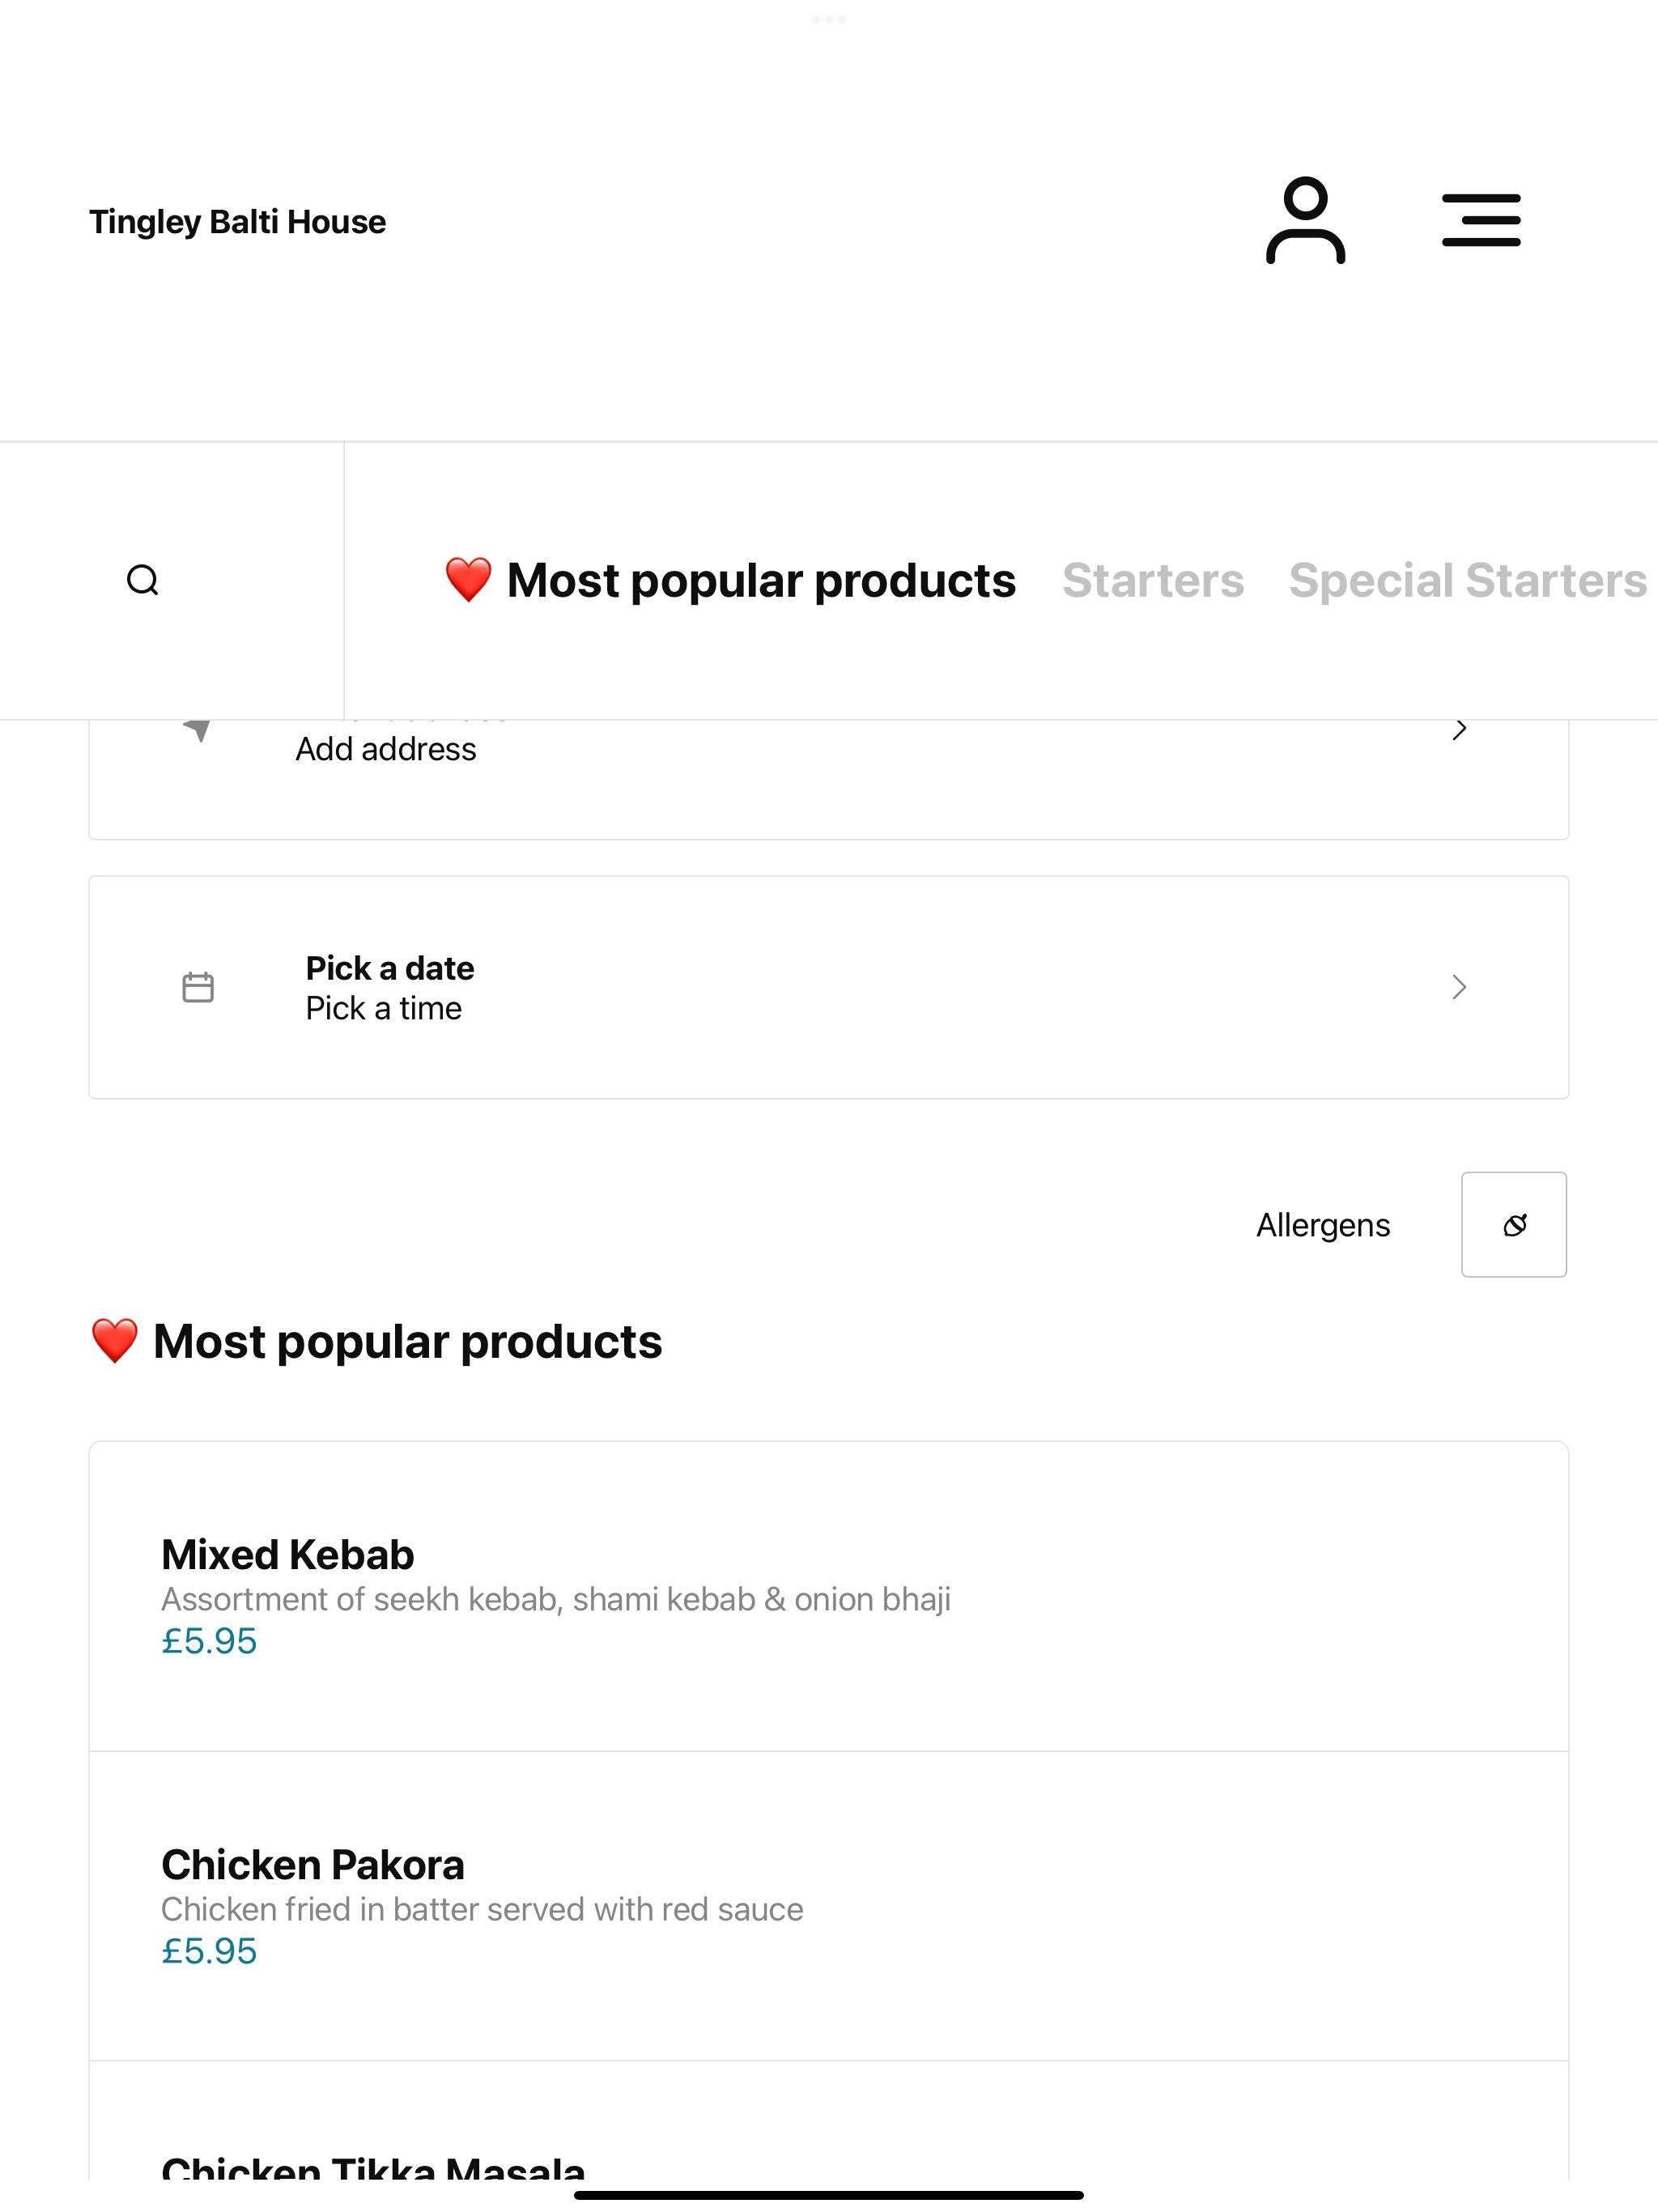Viewport: 1658px width, 2212px height.
Task: Click the red heart in the category bar
Action: pos(468,580)
